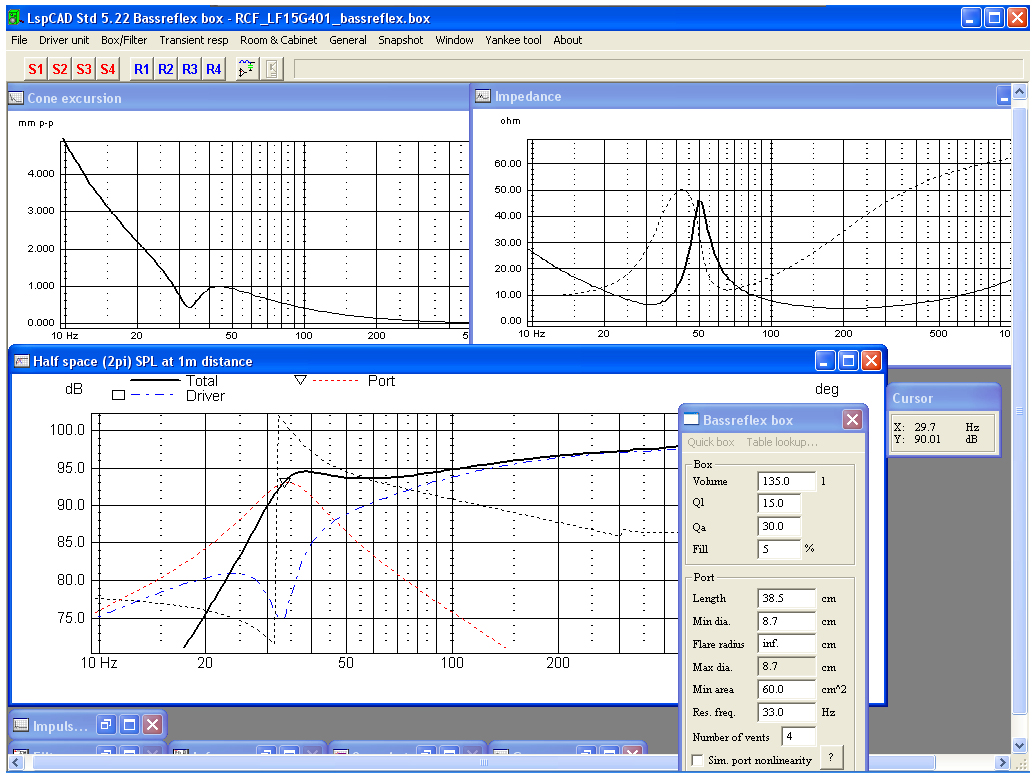This screenshot has height=778, width=1034.
Task: Toggle the Driver curve square marker
Action: (x=119, y=396)
